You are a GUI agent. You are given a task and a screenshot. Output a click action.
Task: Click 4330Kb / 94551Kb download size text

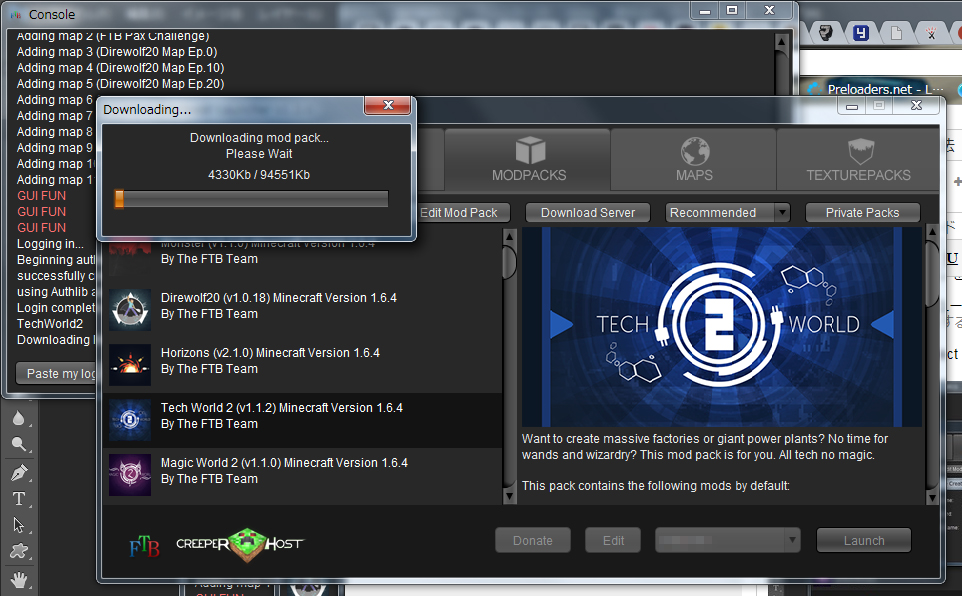tap(259, 175)
